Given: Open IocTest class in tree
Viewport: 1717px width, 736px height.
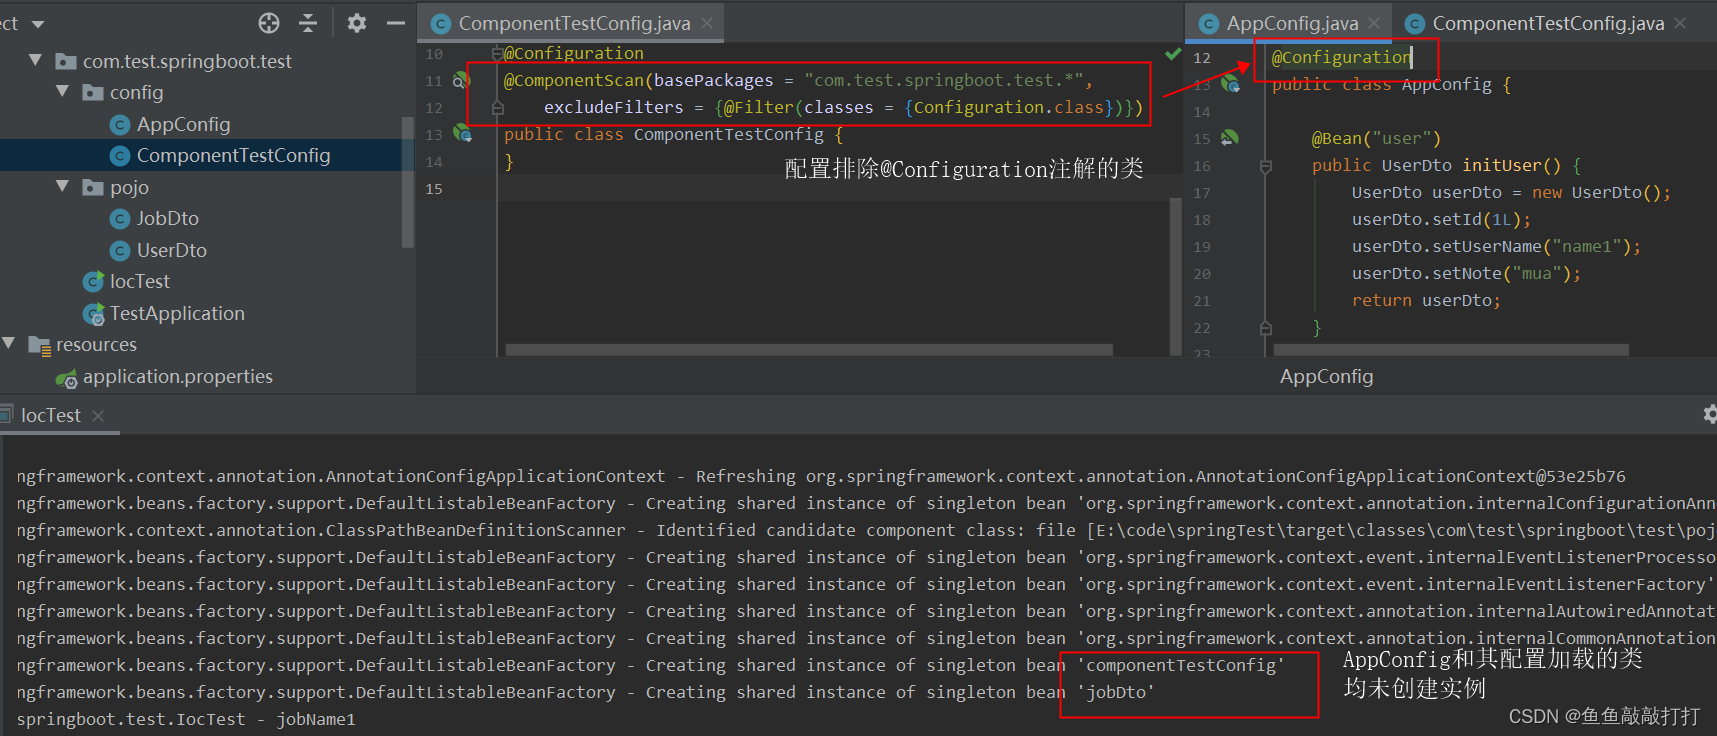Looking at the screenshot, I should point(139,281).
